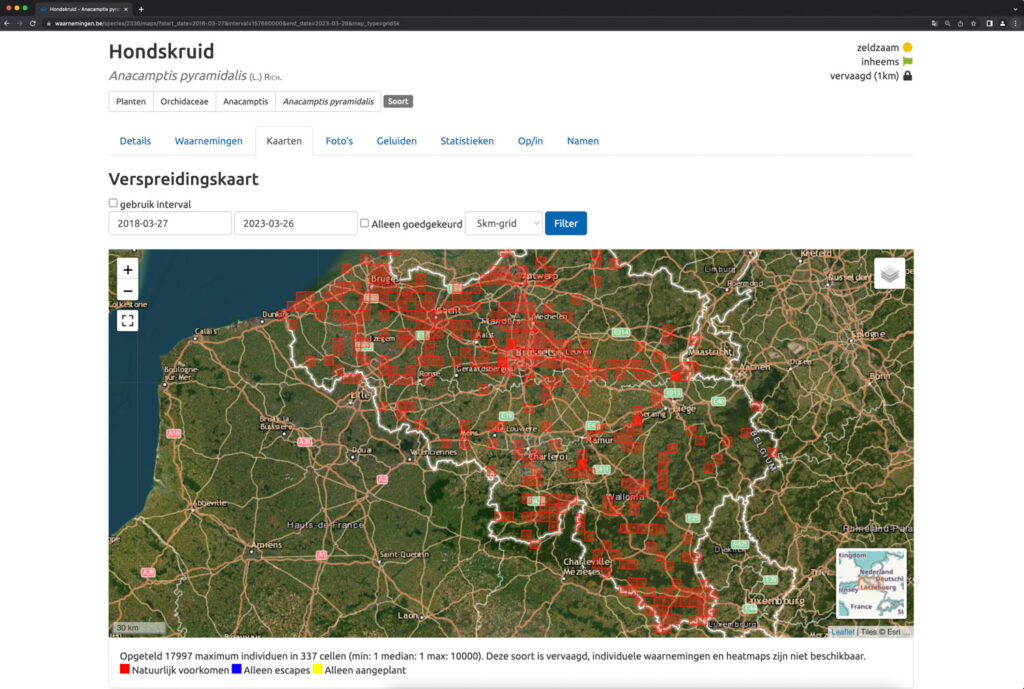Open the Statistieken tab

pyautogui.click(x=467, y=141)
